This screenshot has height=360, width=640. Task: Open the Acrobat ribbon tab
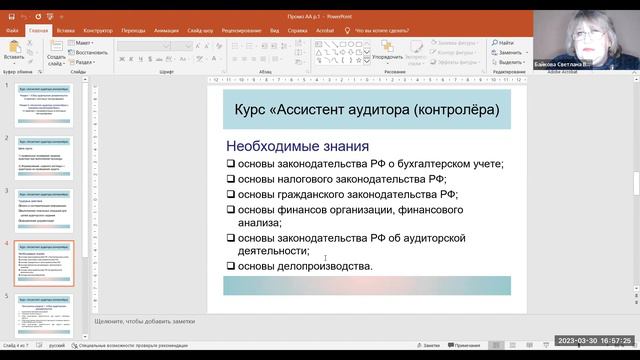coord(325,31)
